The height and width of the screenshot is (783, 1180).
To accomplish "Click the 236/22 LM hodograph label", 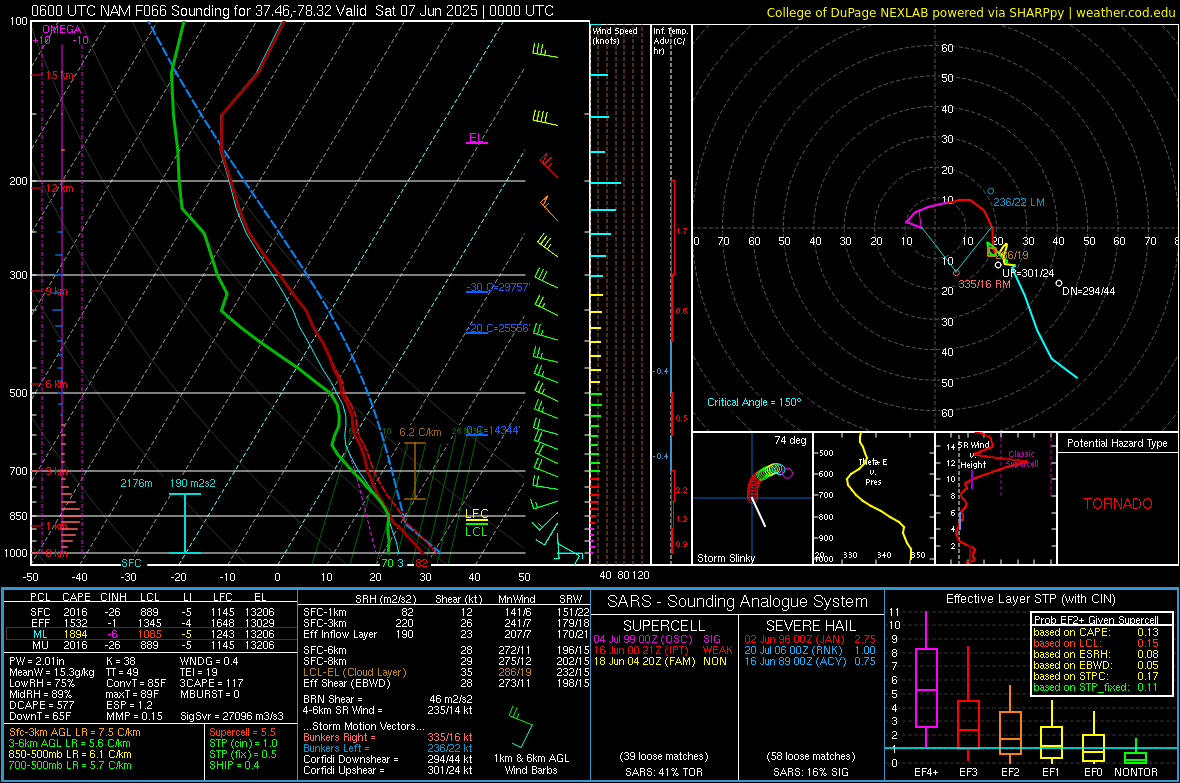I will 1019,202.
